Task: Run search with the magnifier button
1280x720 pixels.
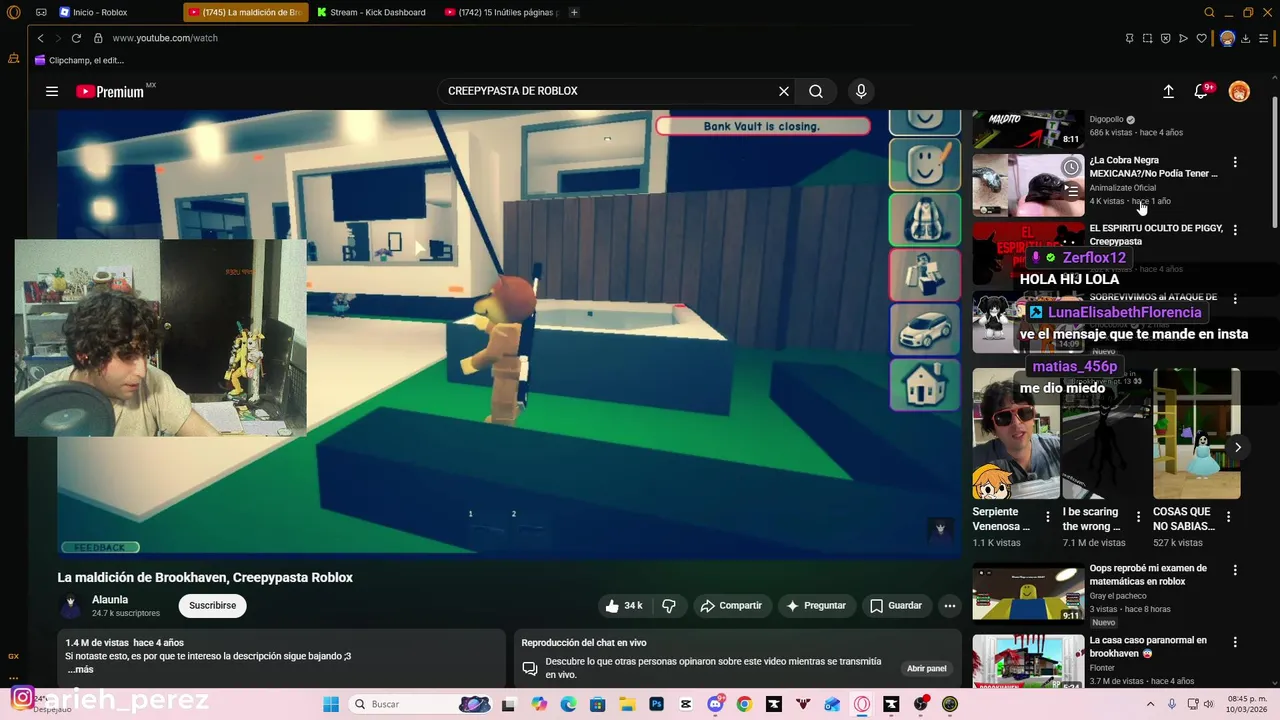Action: (x=816, y=91)
